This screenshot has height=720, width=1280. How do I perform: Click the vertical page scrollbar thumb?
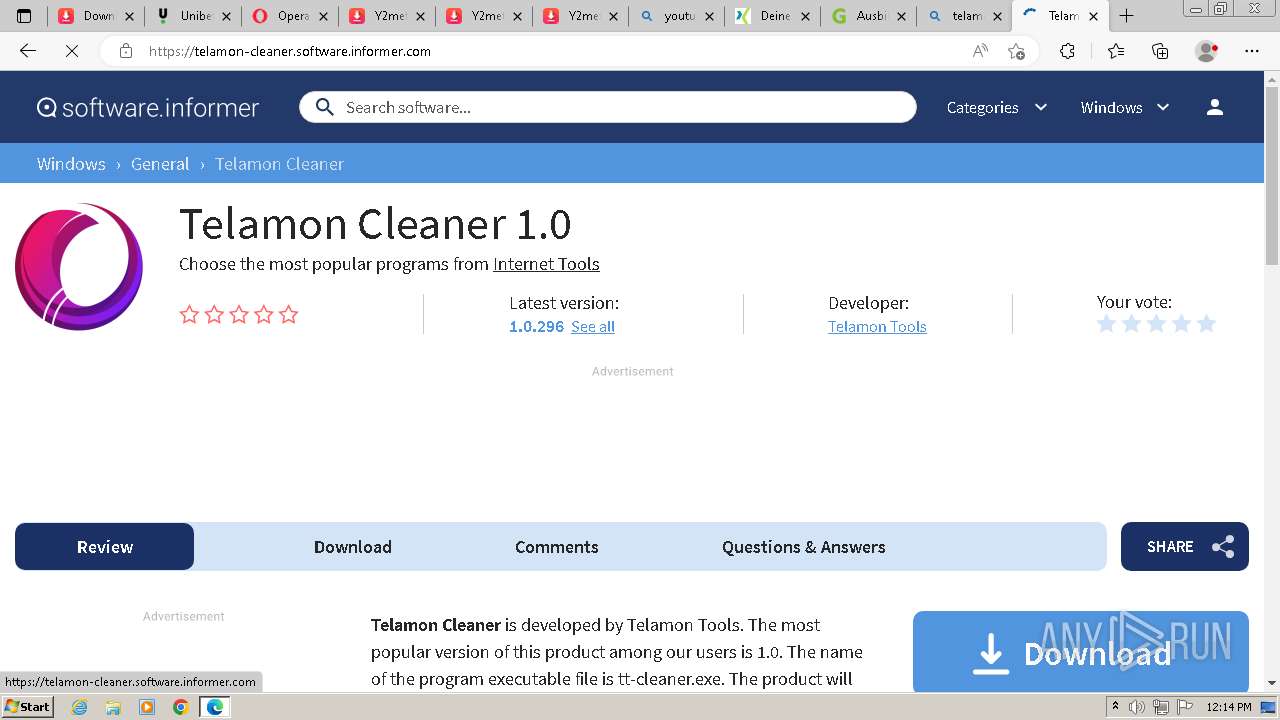point(1272,175)
